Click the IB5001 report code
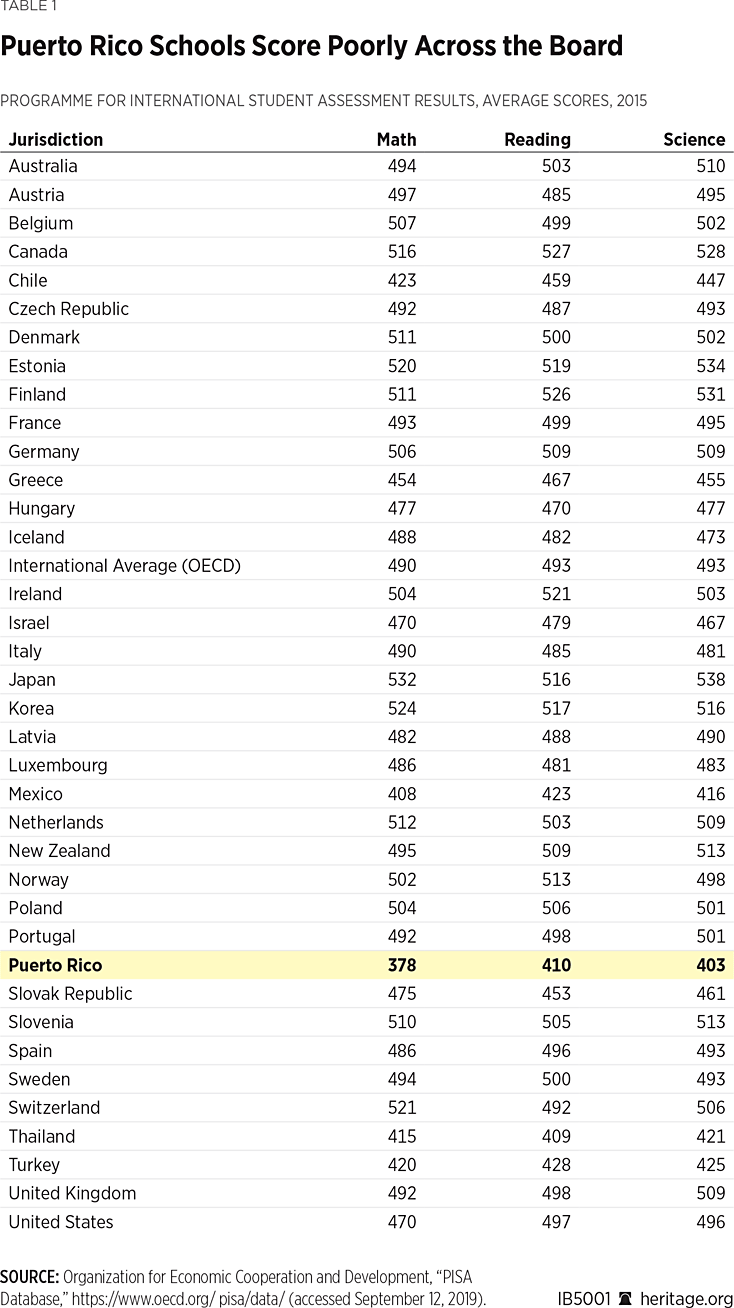 pos(587,1298)
